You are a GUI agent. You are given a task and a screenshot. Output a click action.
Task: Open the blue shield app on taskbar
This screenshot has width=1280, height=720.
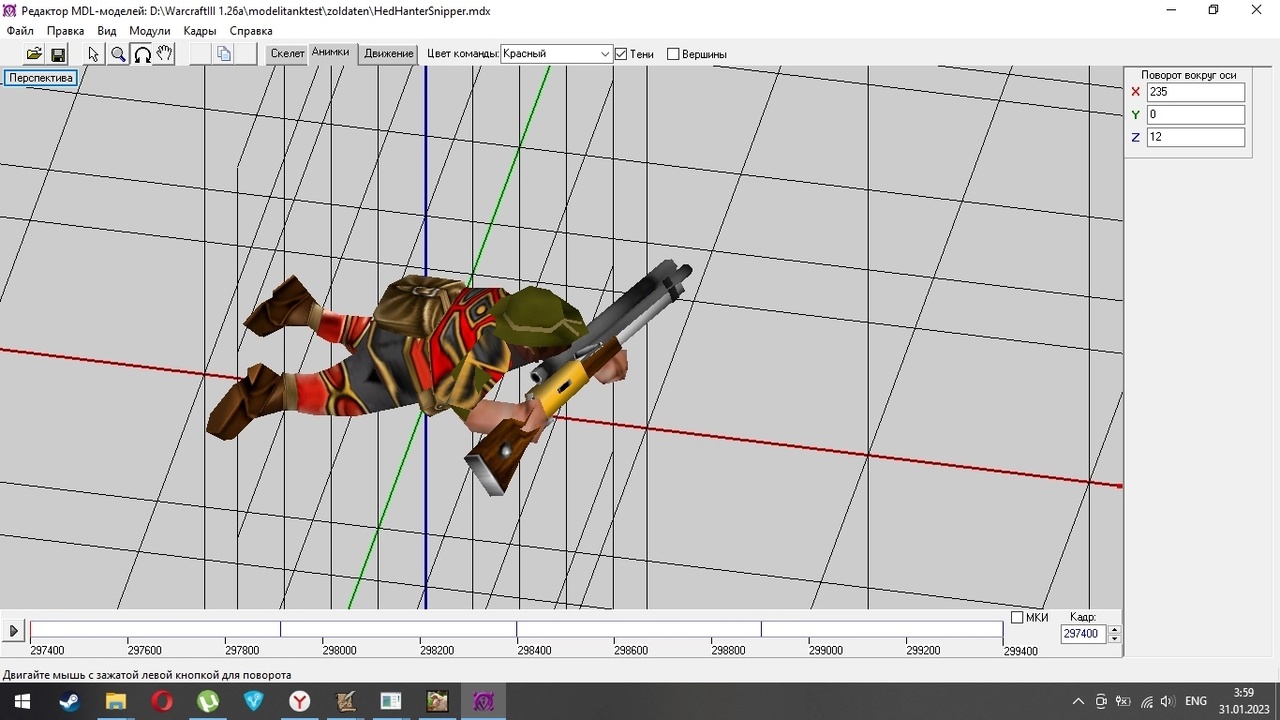(x=254, y=701)
